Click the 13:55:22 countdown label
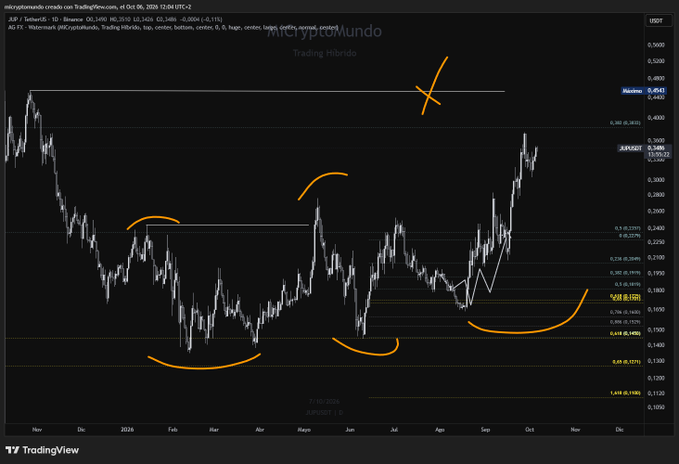The width and height of the screenshot is (679, 464). point(658,155)
